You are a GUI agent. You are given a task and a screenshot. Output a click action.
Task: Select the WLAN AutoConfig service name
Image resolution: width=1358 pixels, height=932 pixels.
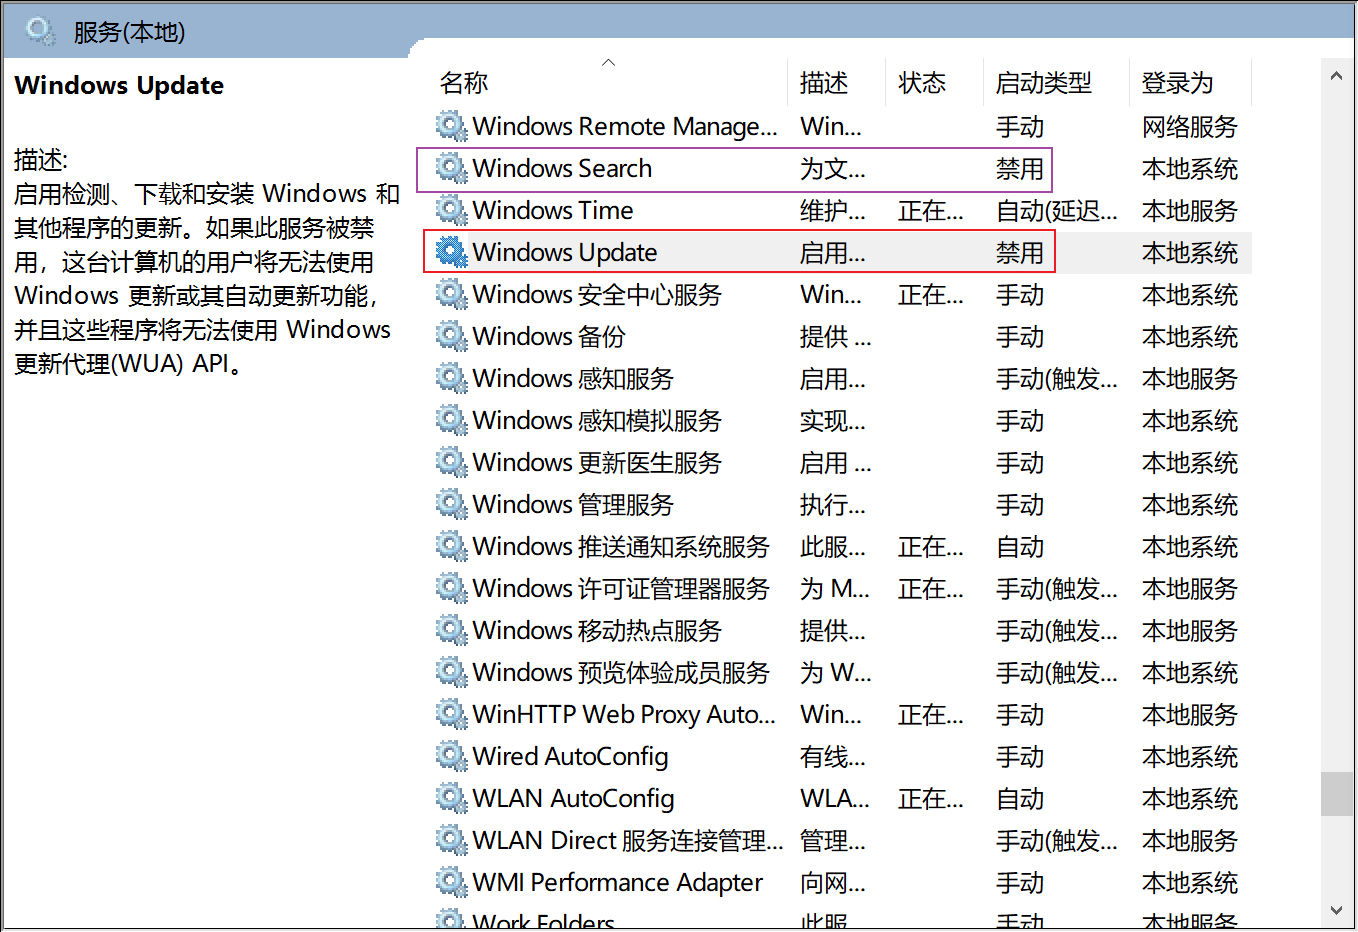(573, 798)
